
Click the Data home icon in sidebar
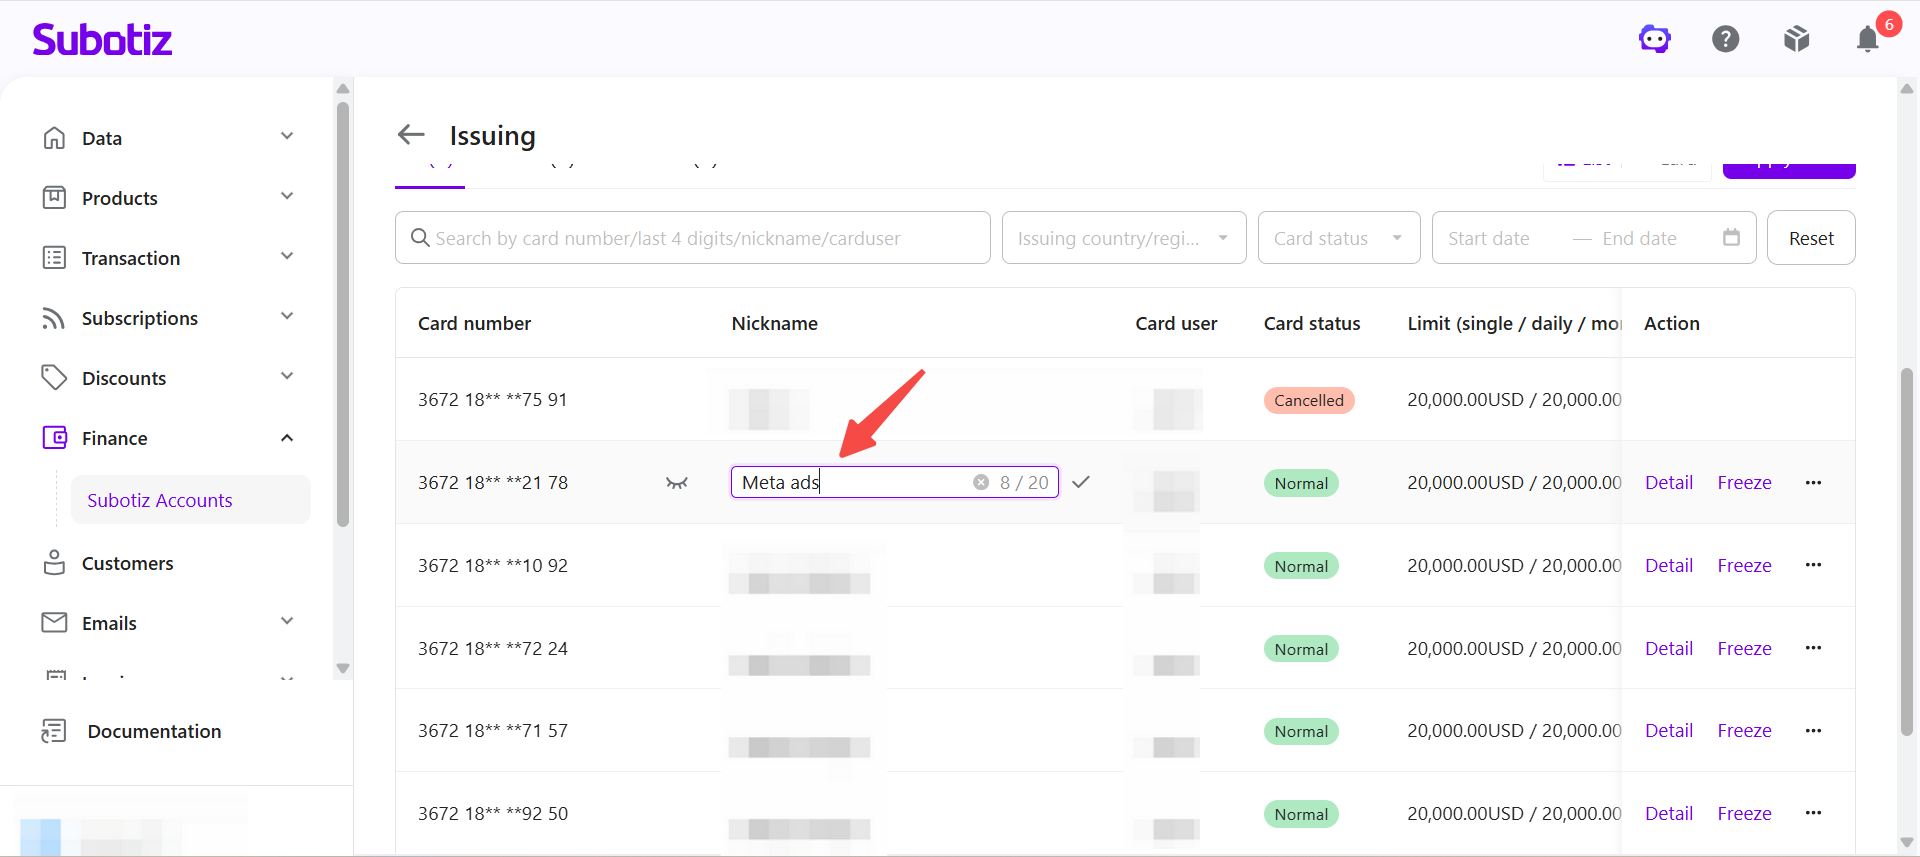point(54,138)
